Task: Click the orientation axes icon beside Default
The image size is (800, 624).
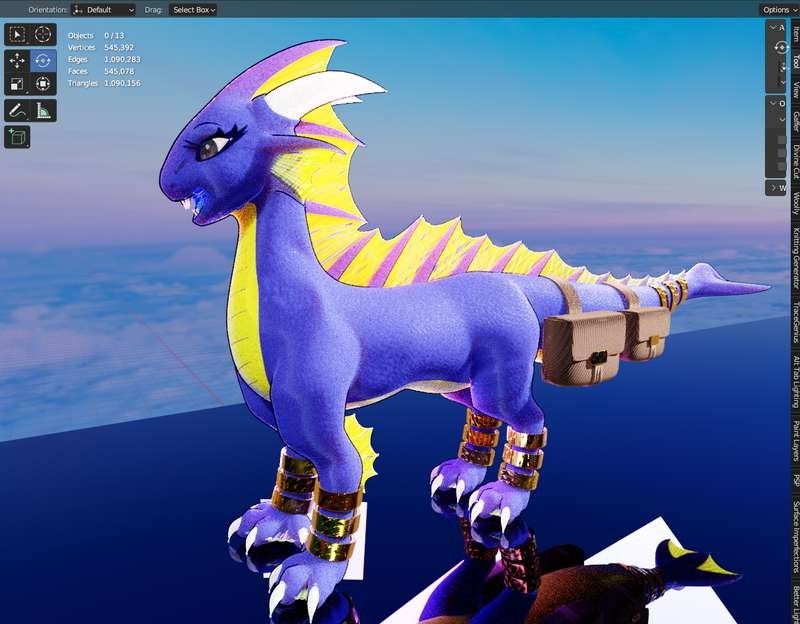Action: 78,10
